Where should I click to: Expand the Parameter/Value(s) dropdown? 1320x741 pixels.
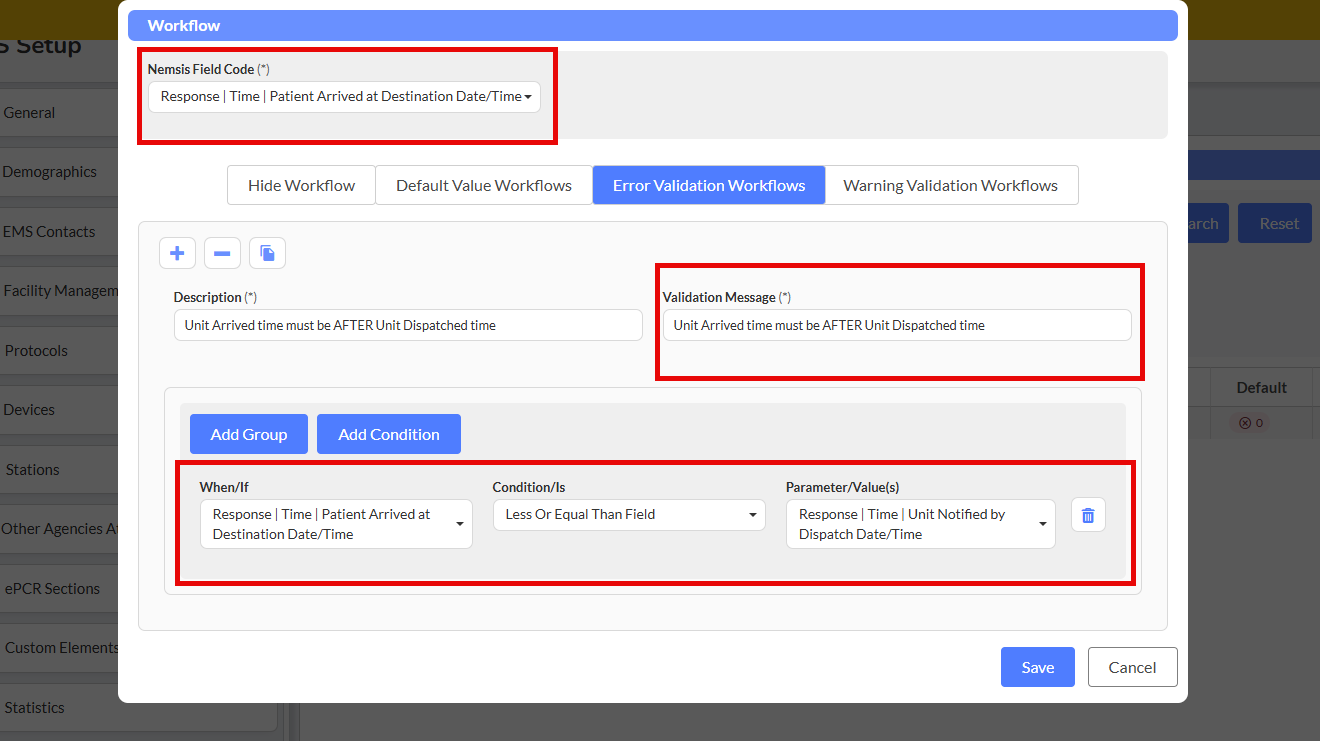pyautogui.click(x=920, y=524)
